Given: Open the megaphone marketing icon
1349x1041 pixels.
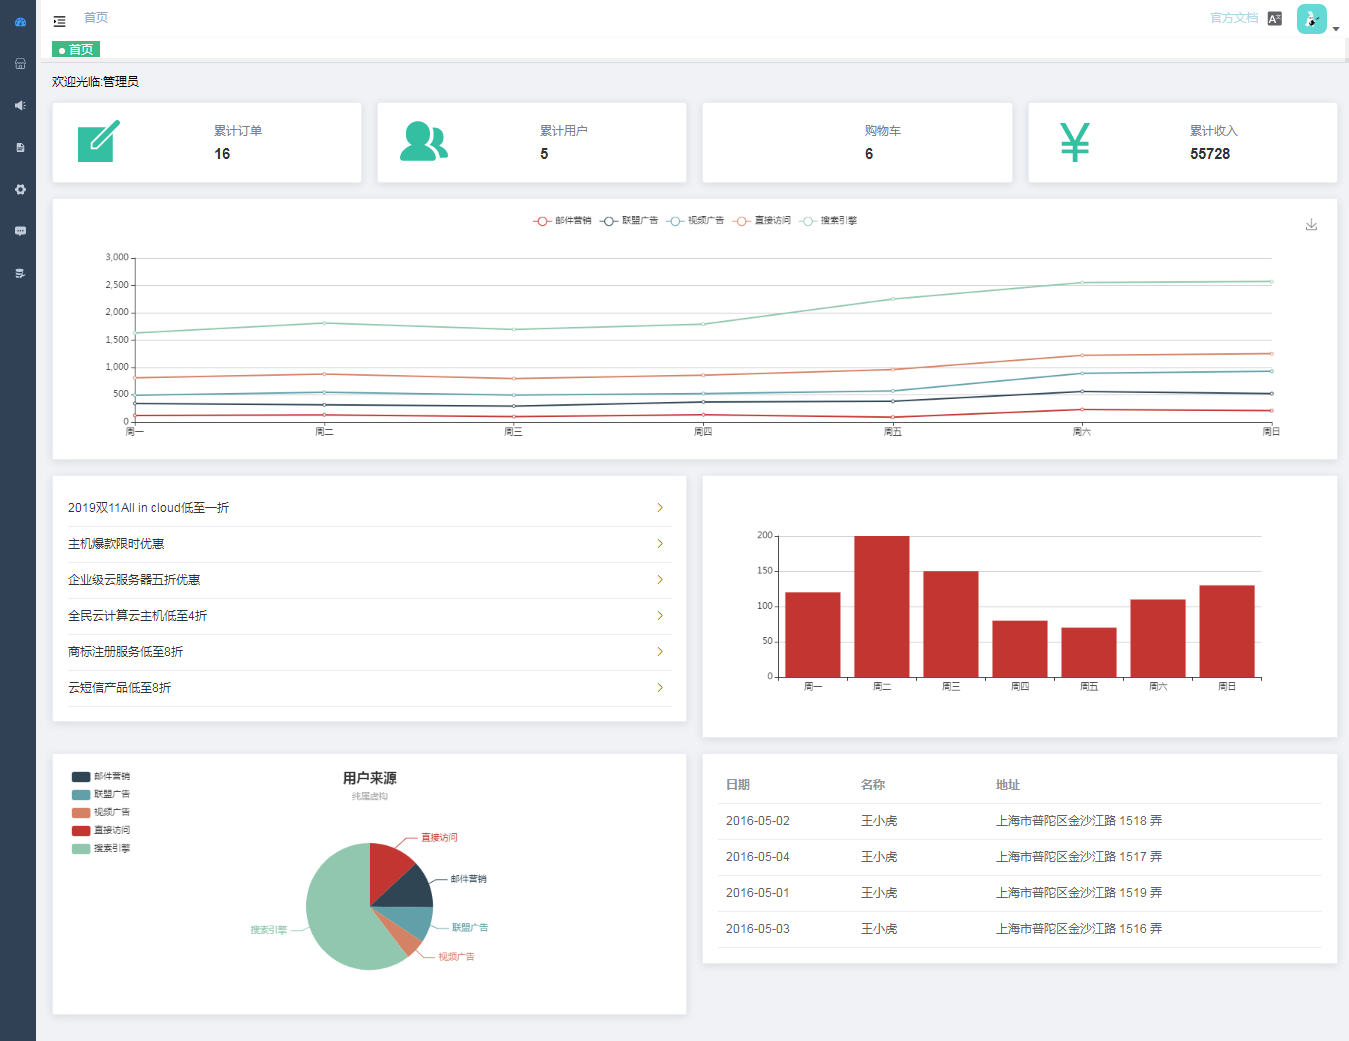Looking at the screenshot, I should tap(20, 105).
